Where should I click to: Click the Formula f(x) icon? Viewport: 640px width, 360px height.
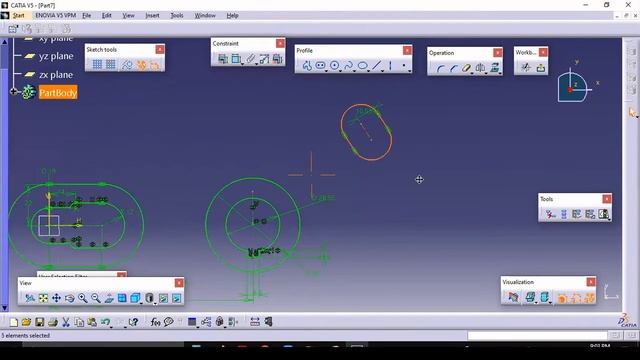tap(155, 322)
